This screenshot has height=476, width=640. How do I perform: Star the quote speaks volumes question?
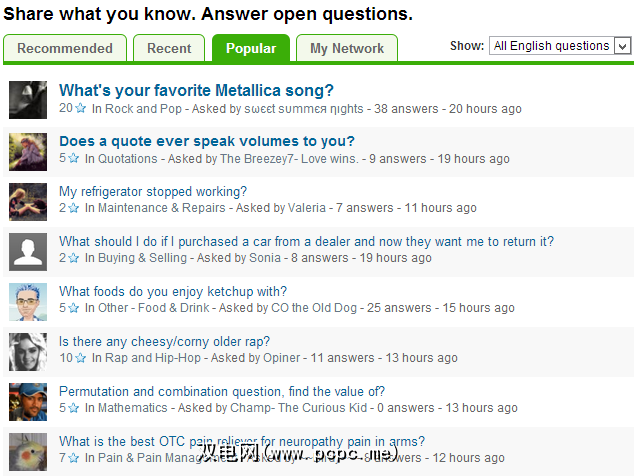pyautogui.click(x=73, y=158)
